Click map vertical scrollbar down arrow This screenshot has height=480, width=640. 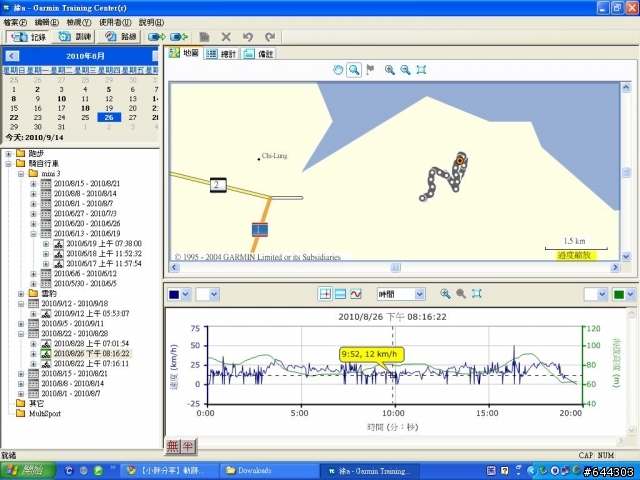626,257
